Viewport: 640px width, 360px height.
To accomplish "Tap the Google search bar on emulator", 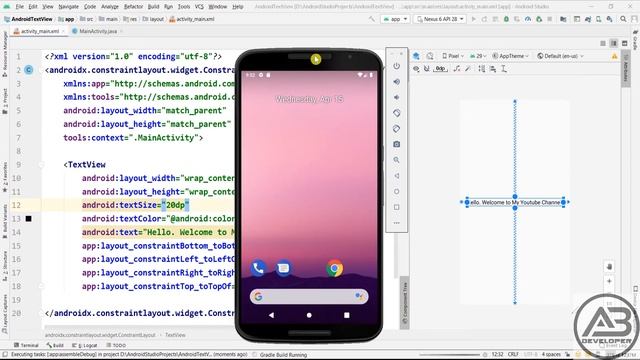I will (309, 297).
